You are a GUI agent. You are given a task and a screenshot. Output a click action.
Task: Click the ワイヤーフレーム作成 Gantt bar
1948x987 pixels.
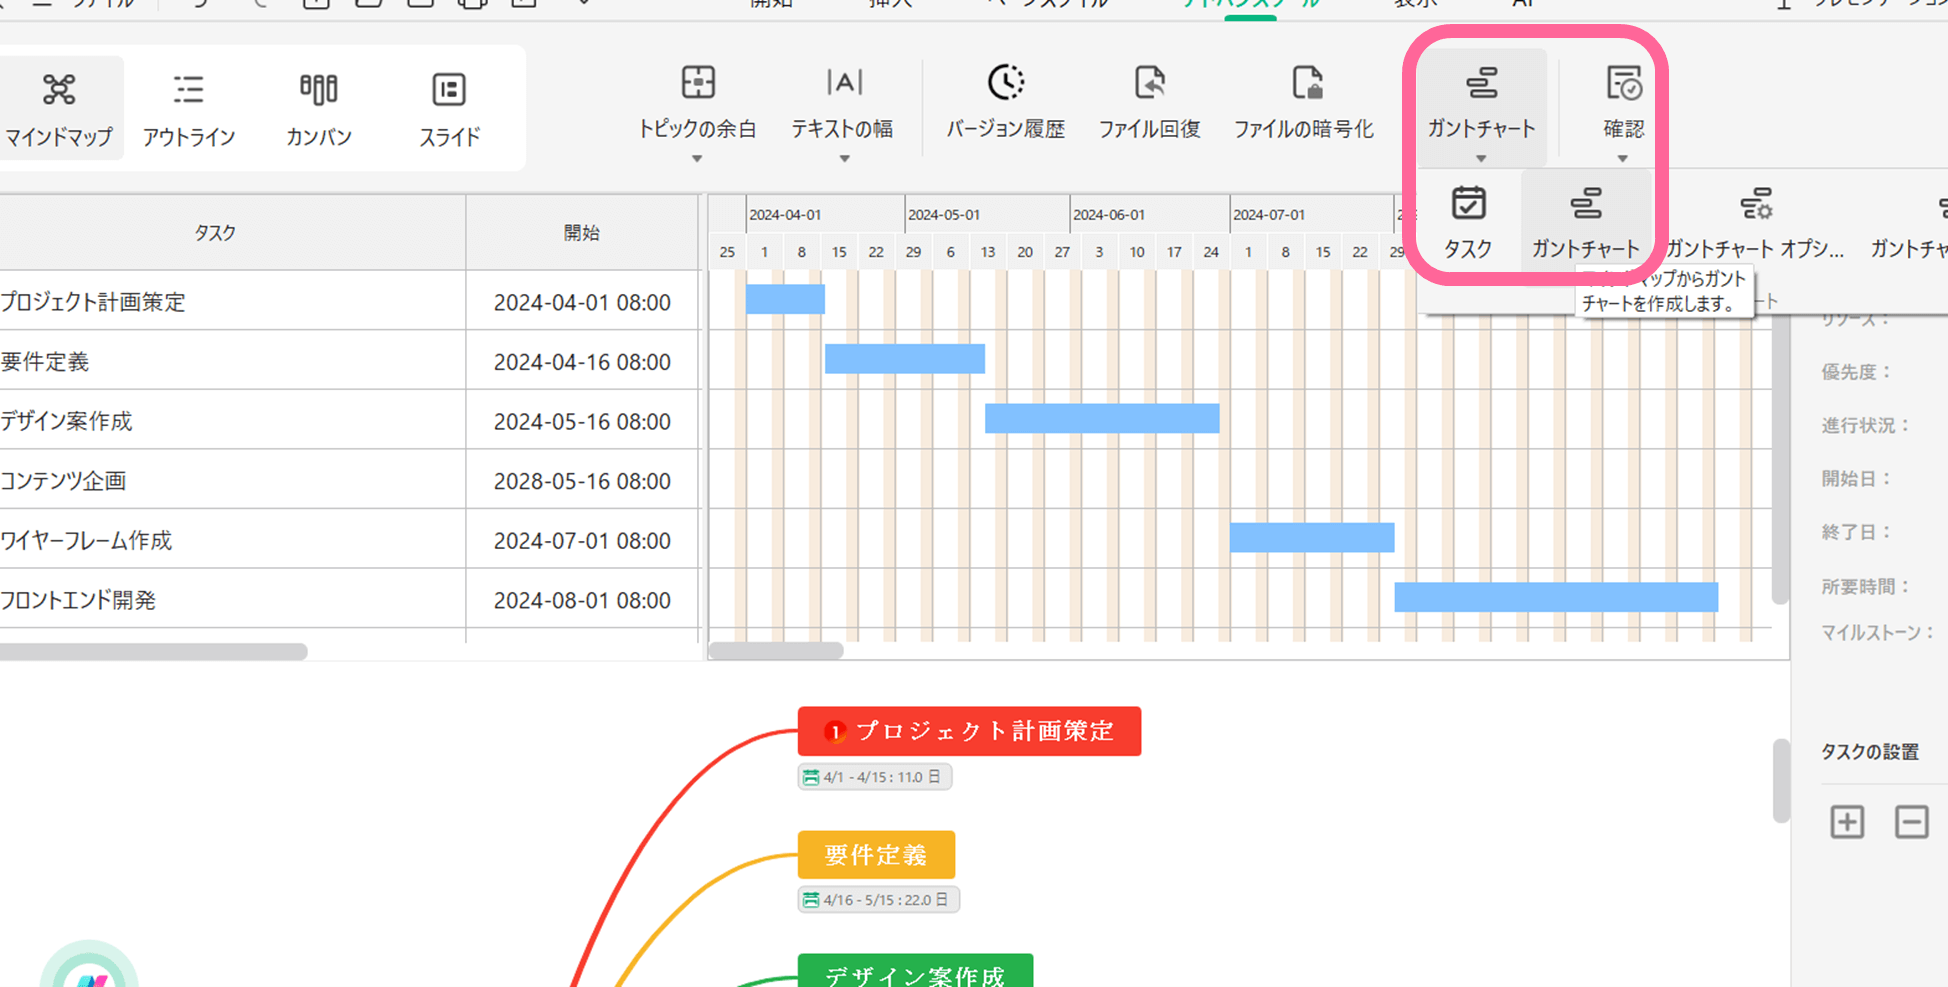click(x=1312, y=537)
